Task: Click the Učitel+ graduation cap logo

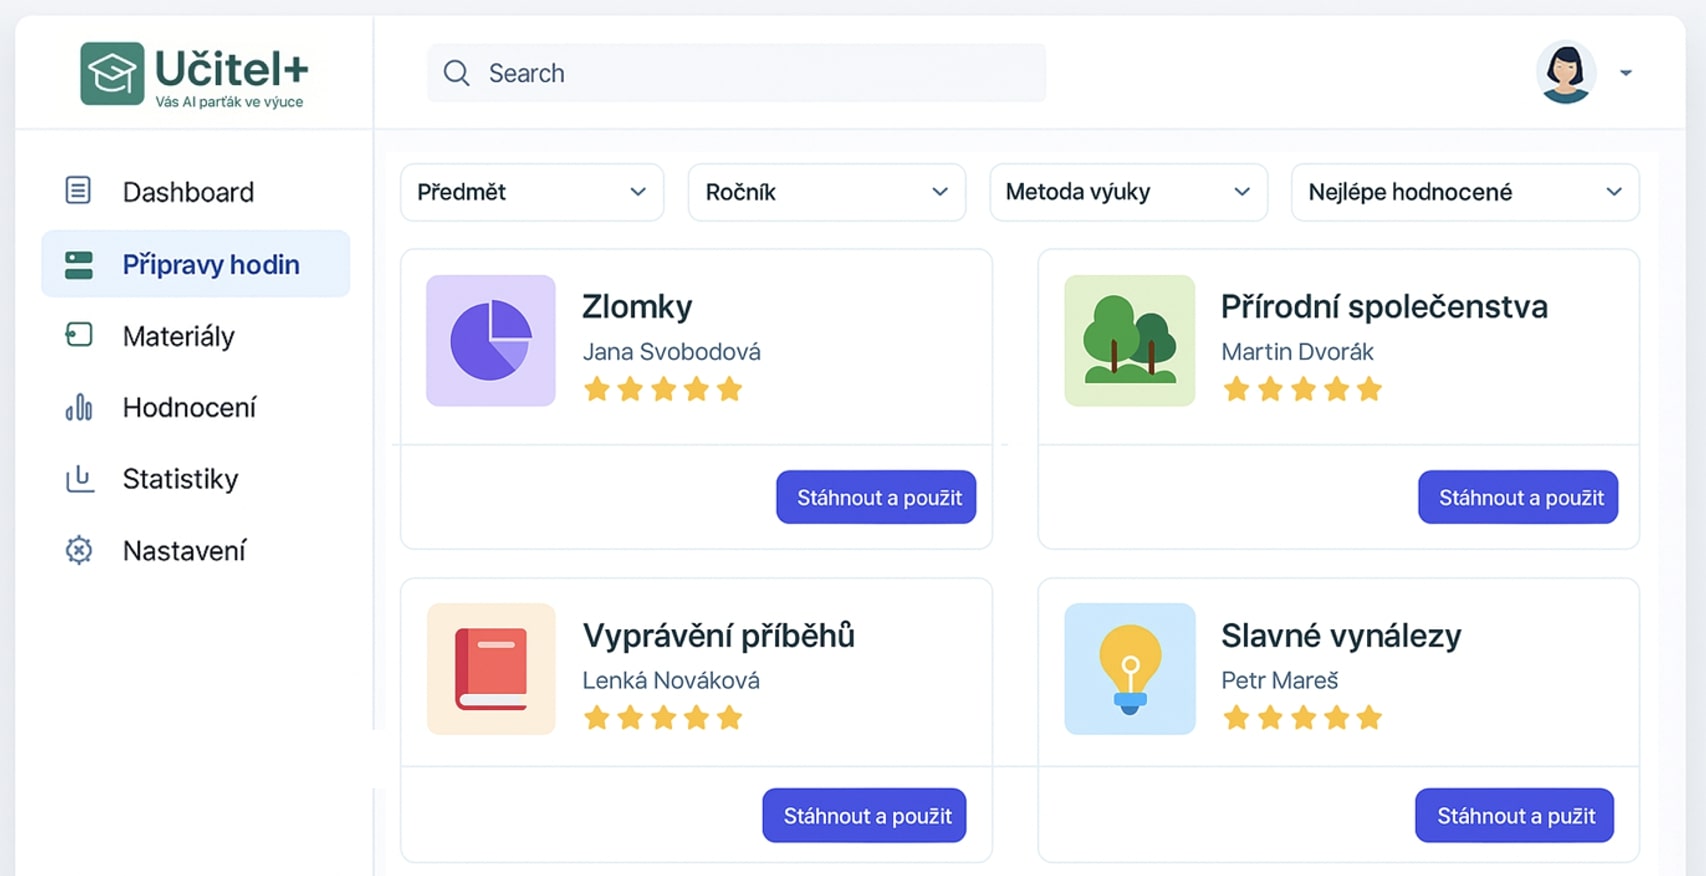Action: point(112,73)
